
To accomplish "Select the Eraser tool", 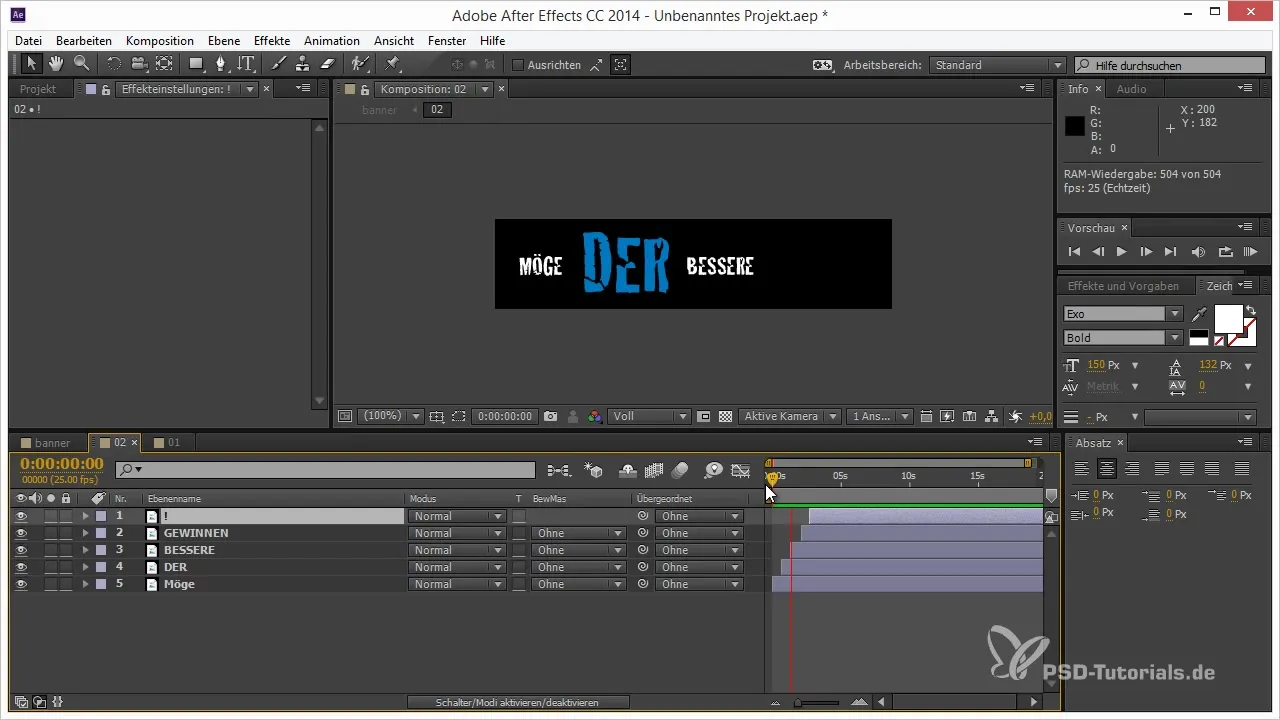I will click(x=327, y=64).
